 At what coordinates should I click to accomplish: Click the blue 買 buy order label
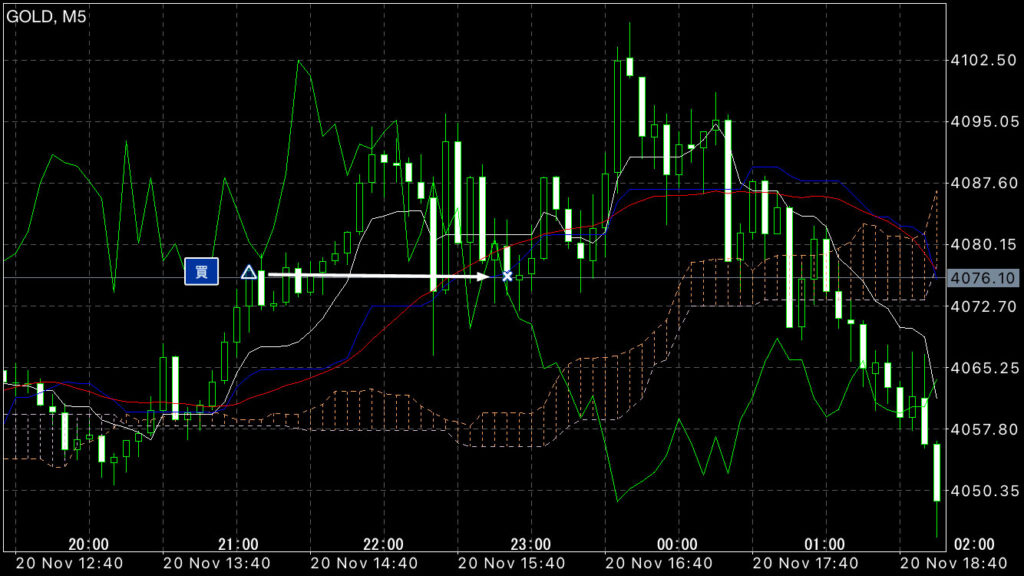pos(201,271)
